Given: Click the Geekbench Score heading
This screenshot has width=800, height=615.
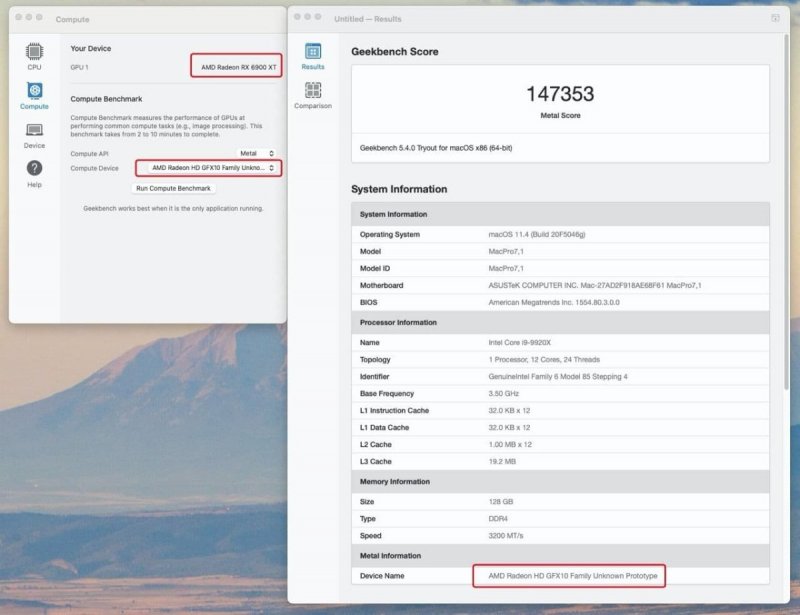Looking at the screenshot, I should point(394,52).
